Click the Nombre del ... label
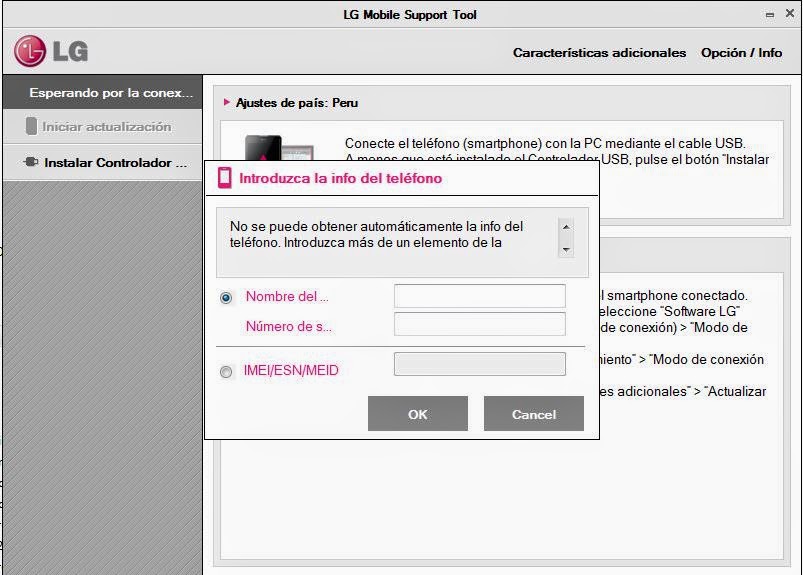 click(287, 296)
